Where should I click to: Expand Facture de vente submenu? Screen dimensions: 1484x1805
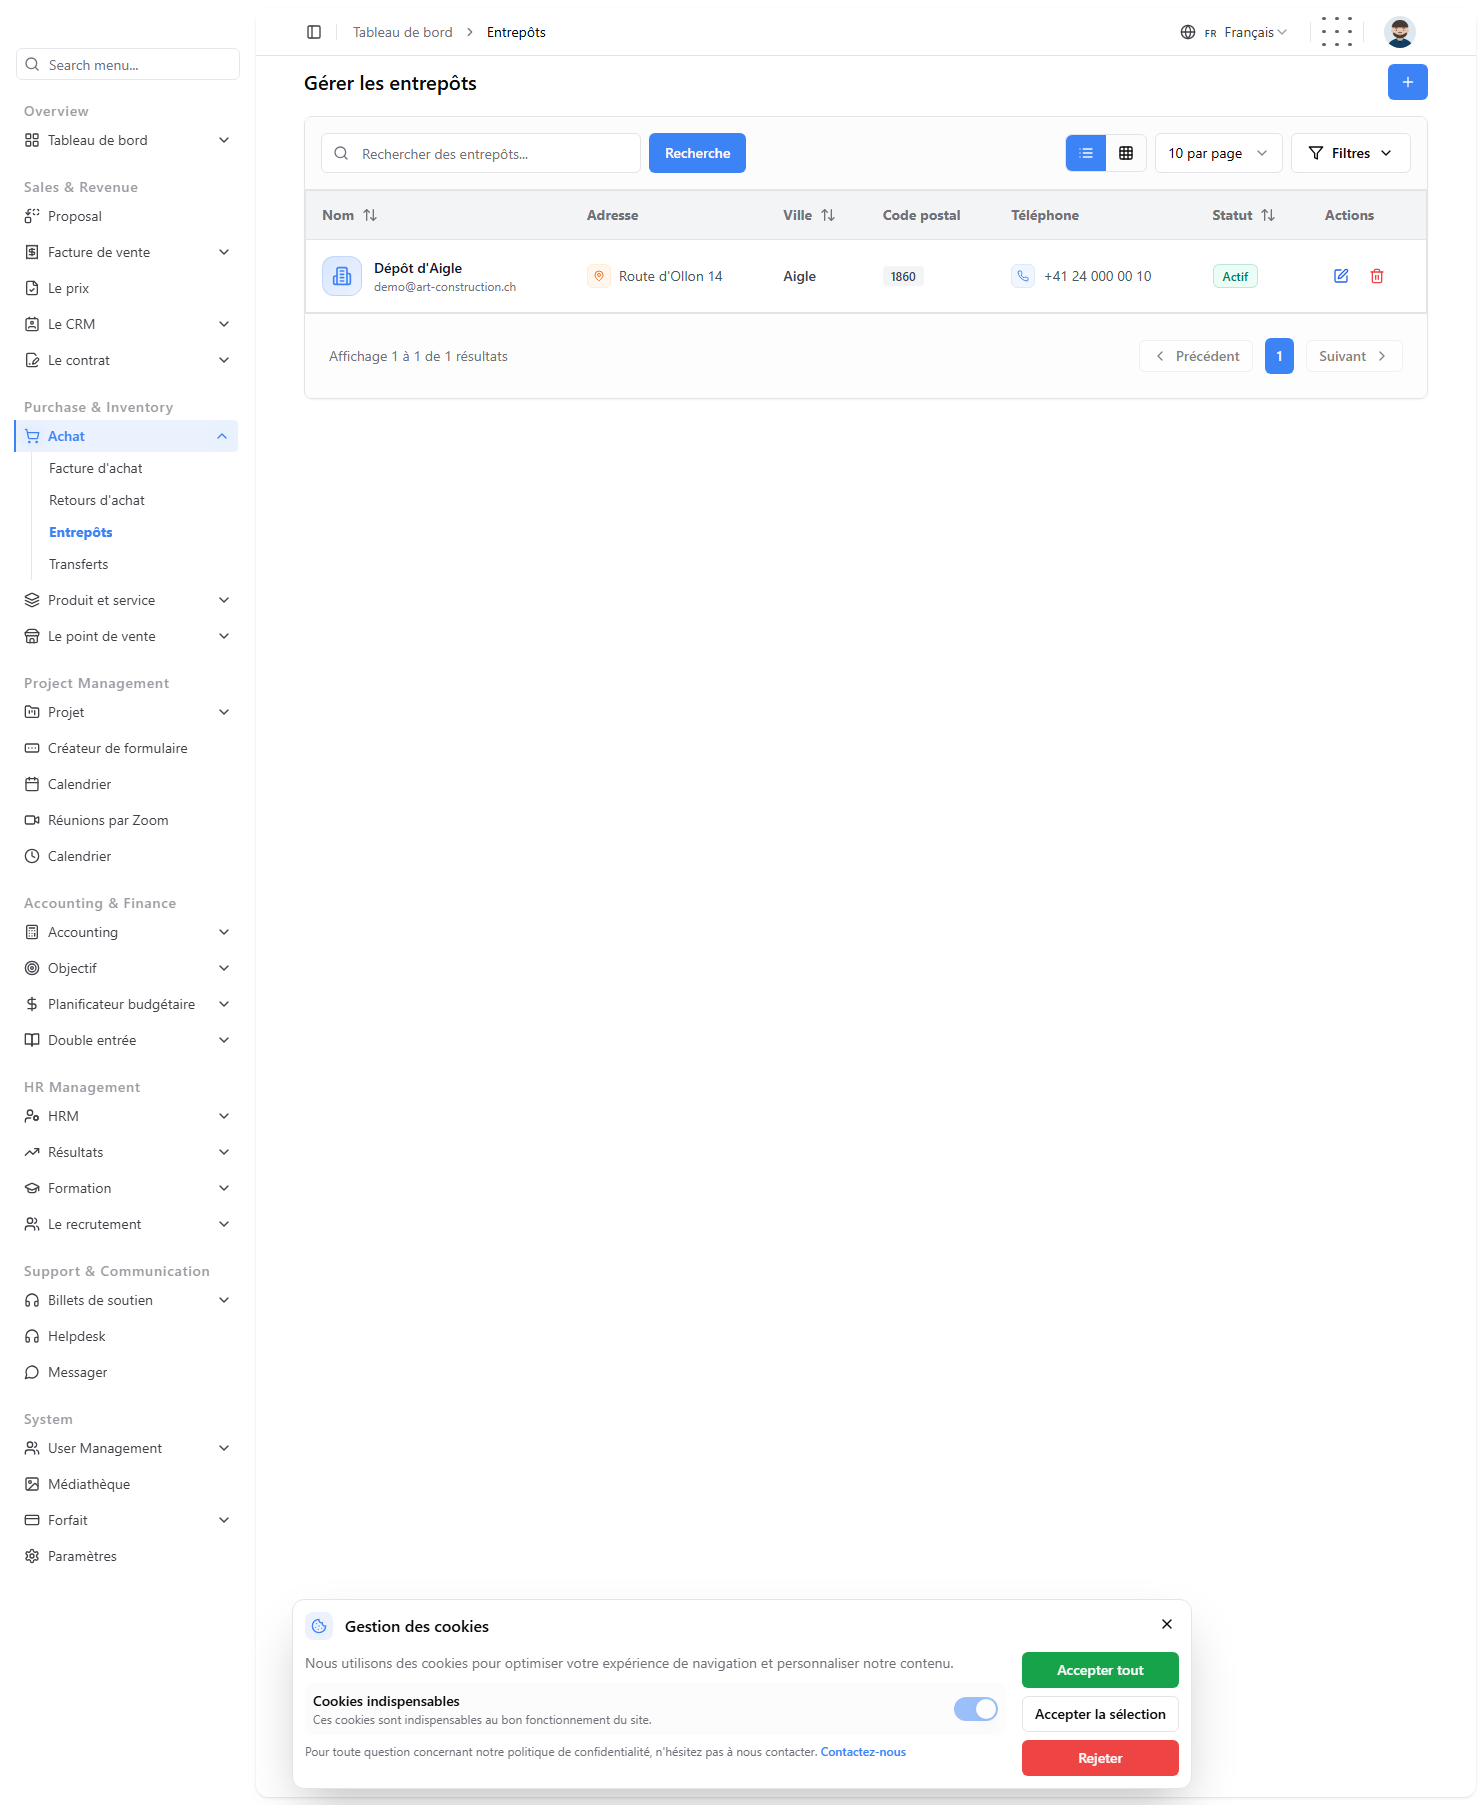tap(127, 252)
